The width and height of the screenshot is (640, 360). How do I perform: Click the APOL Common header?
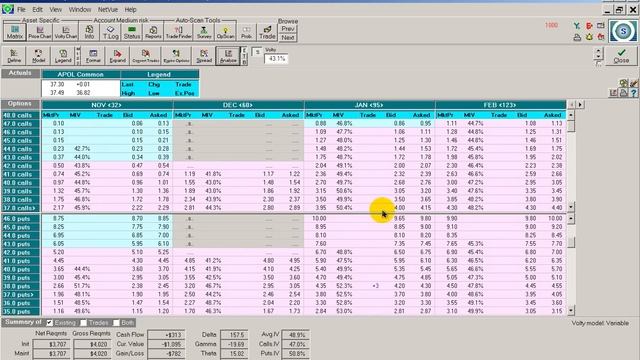tap(81, 74)
